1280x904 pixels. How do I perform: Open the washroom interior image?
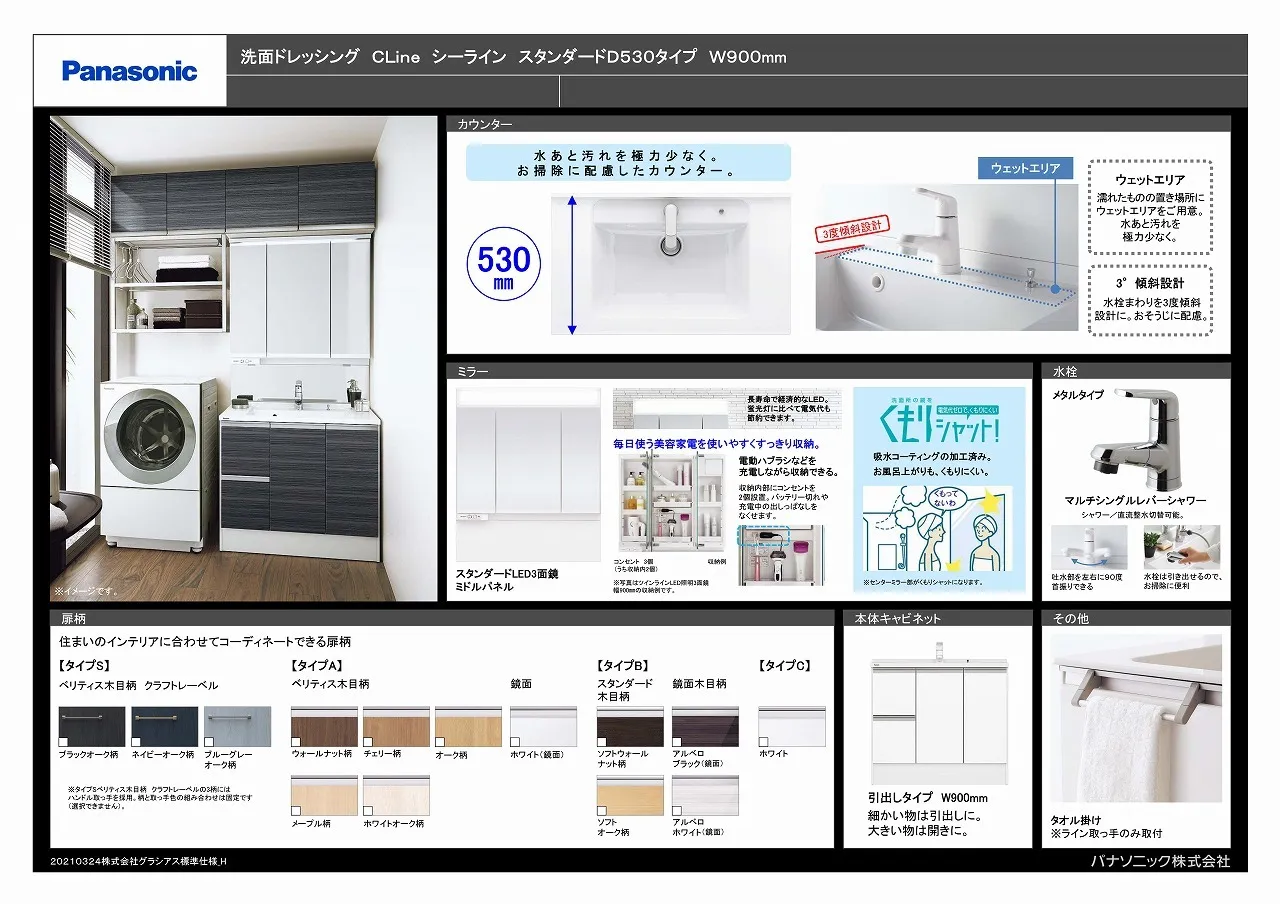click(x=244, y=358)
